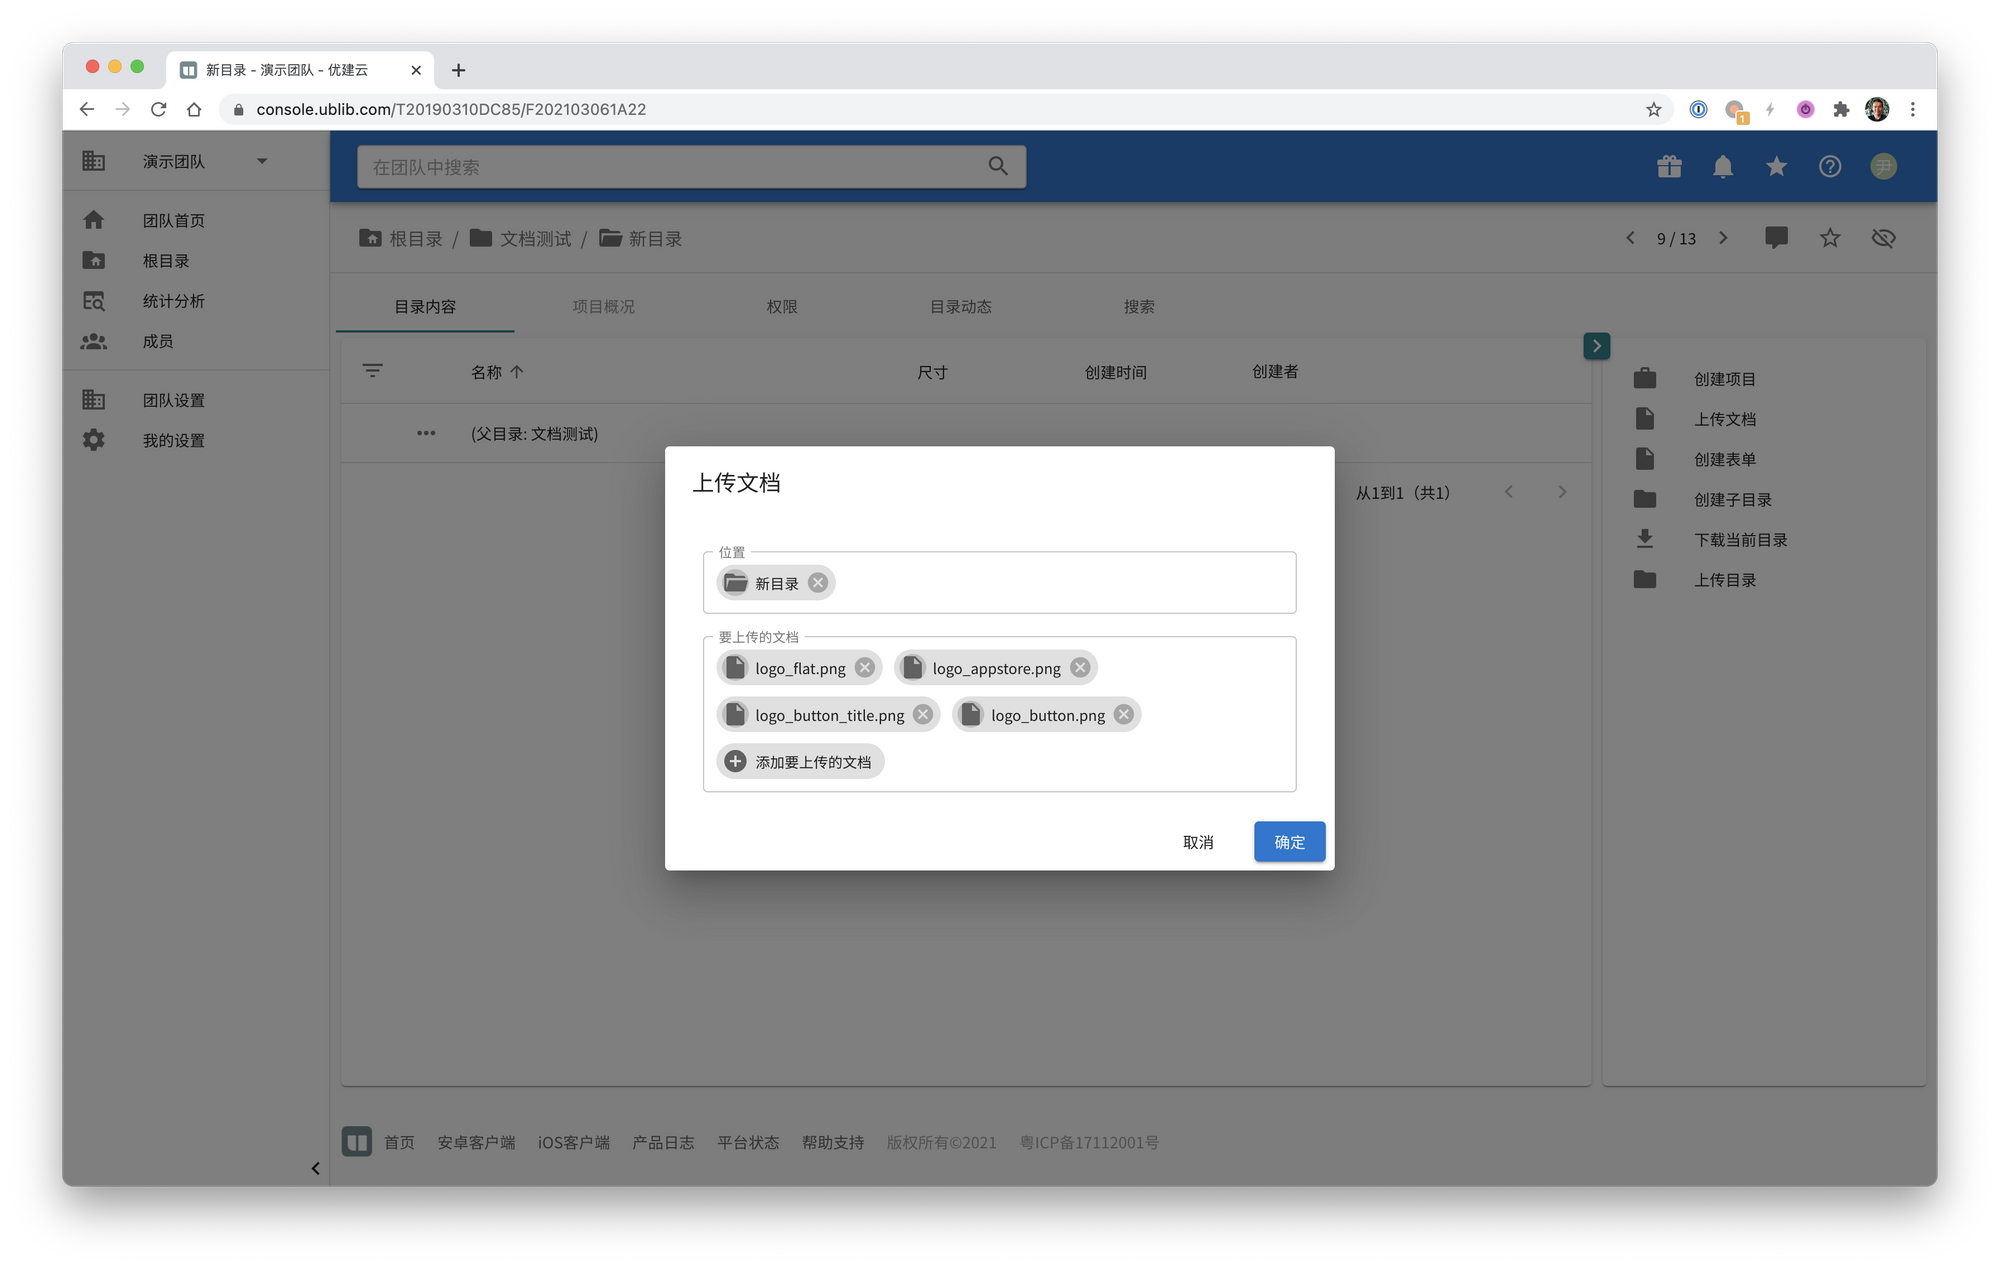Expand 演示团队 team dropdown arrow
The height and width of the screenshot is (1269, 2000).
click(x=262, y=161)
